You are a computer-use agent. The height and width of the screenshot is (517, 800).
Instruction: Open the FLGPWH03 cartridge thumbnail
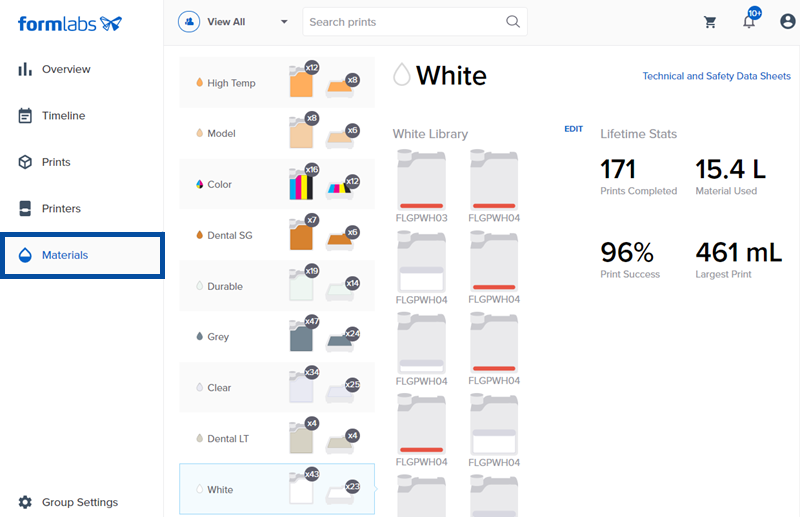click(x=421, y=179)
